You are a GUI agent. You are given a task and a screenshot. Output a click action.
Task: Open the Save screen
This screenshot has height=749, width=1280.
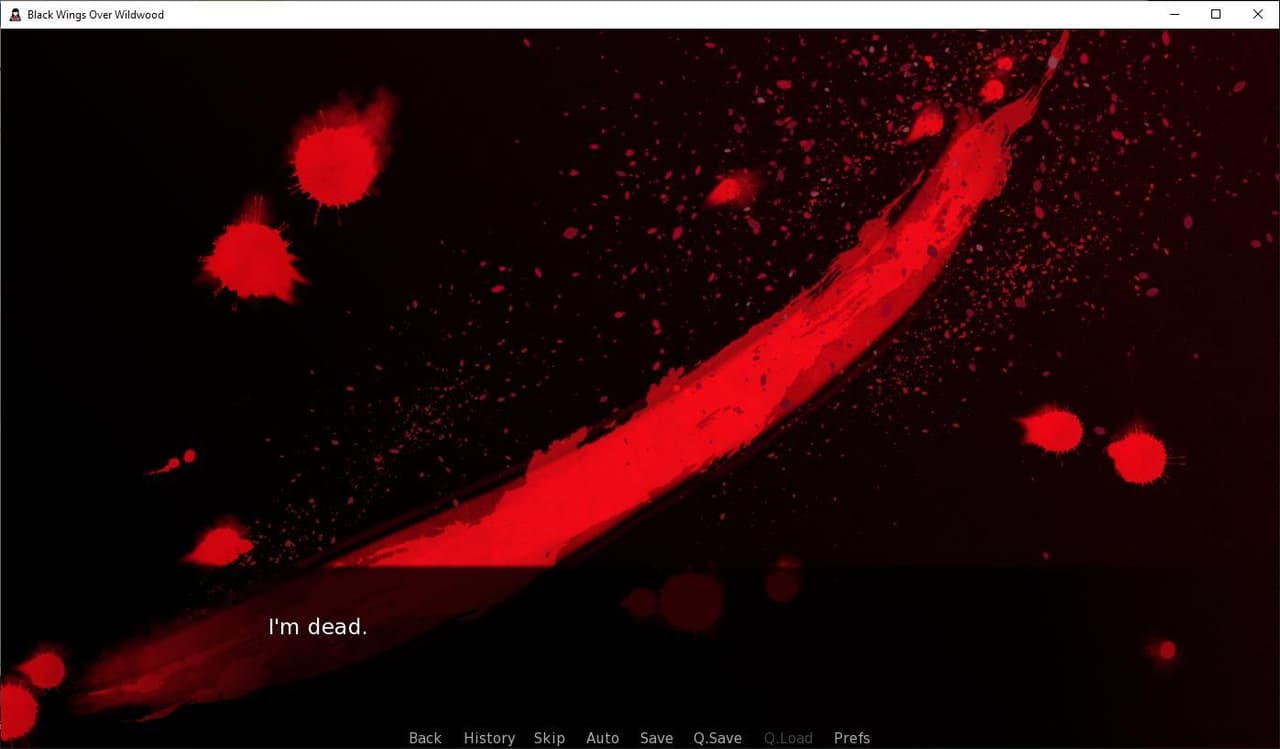coord(656,738)
